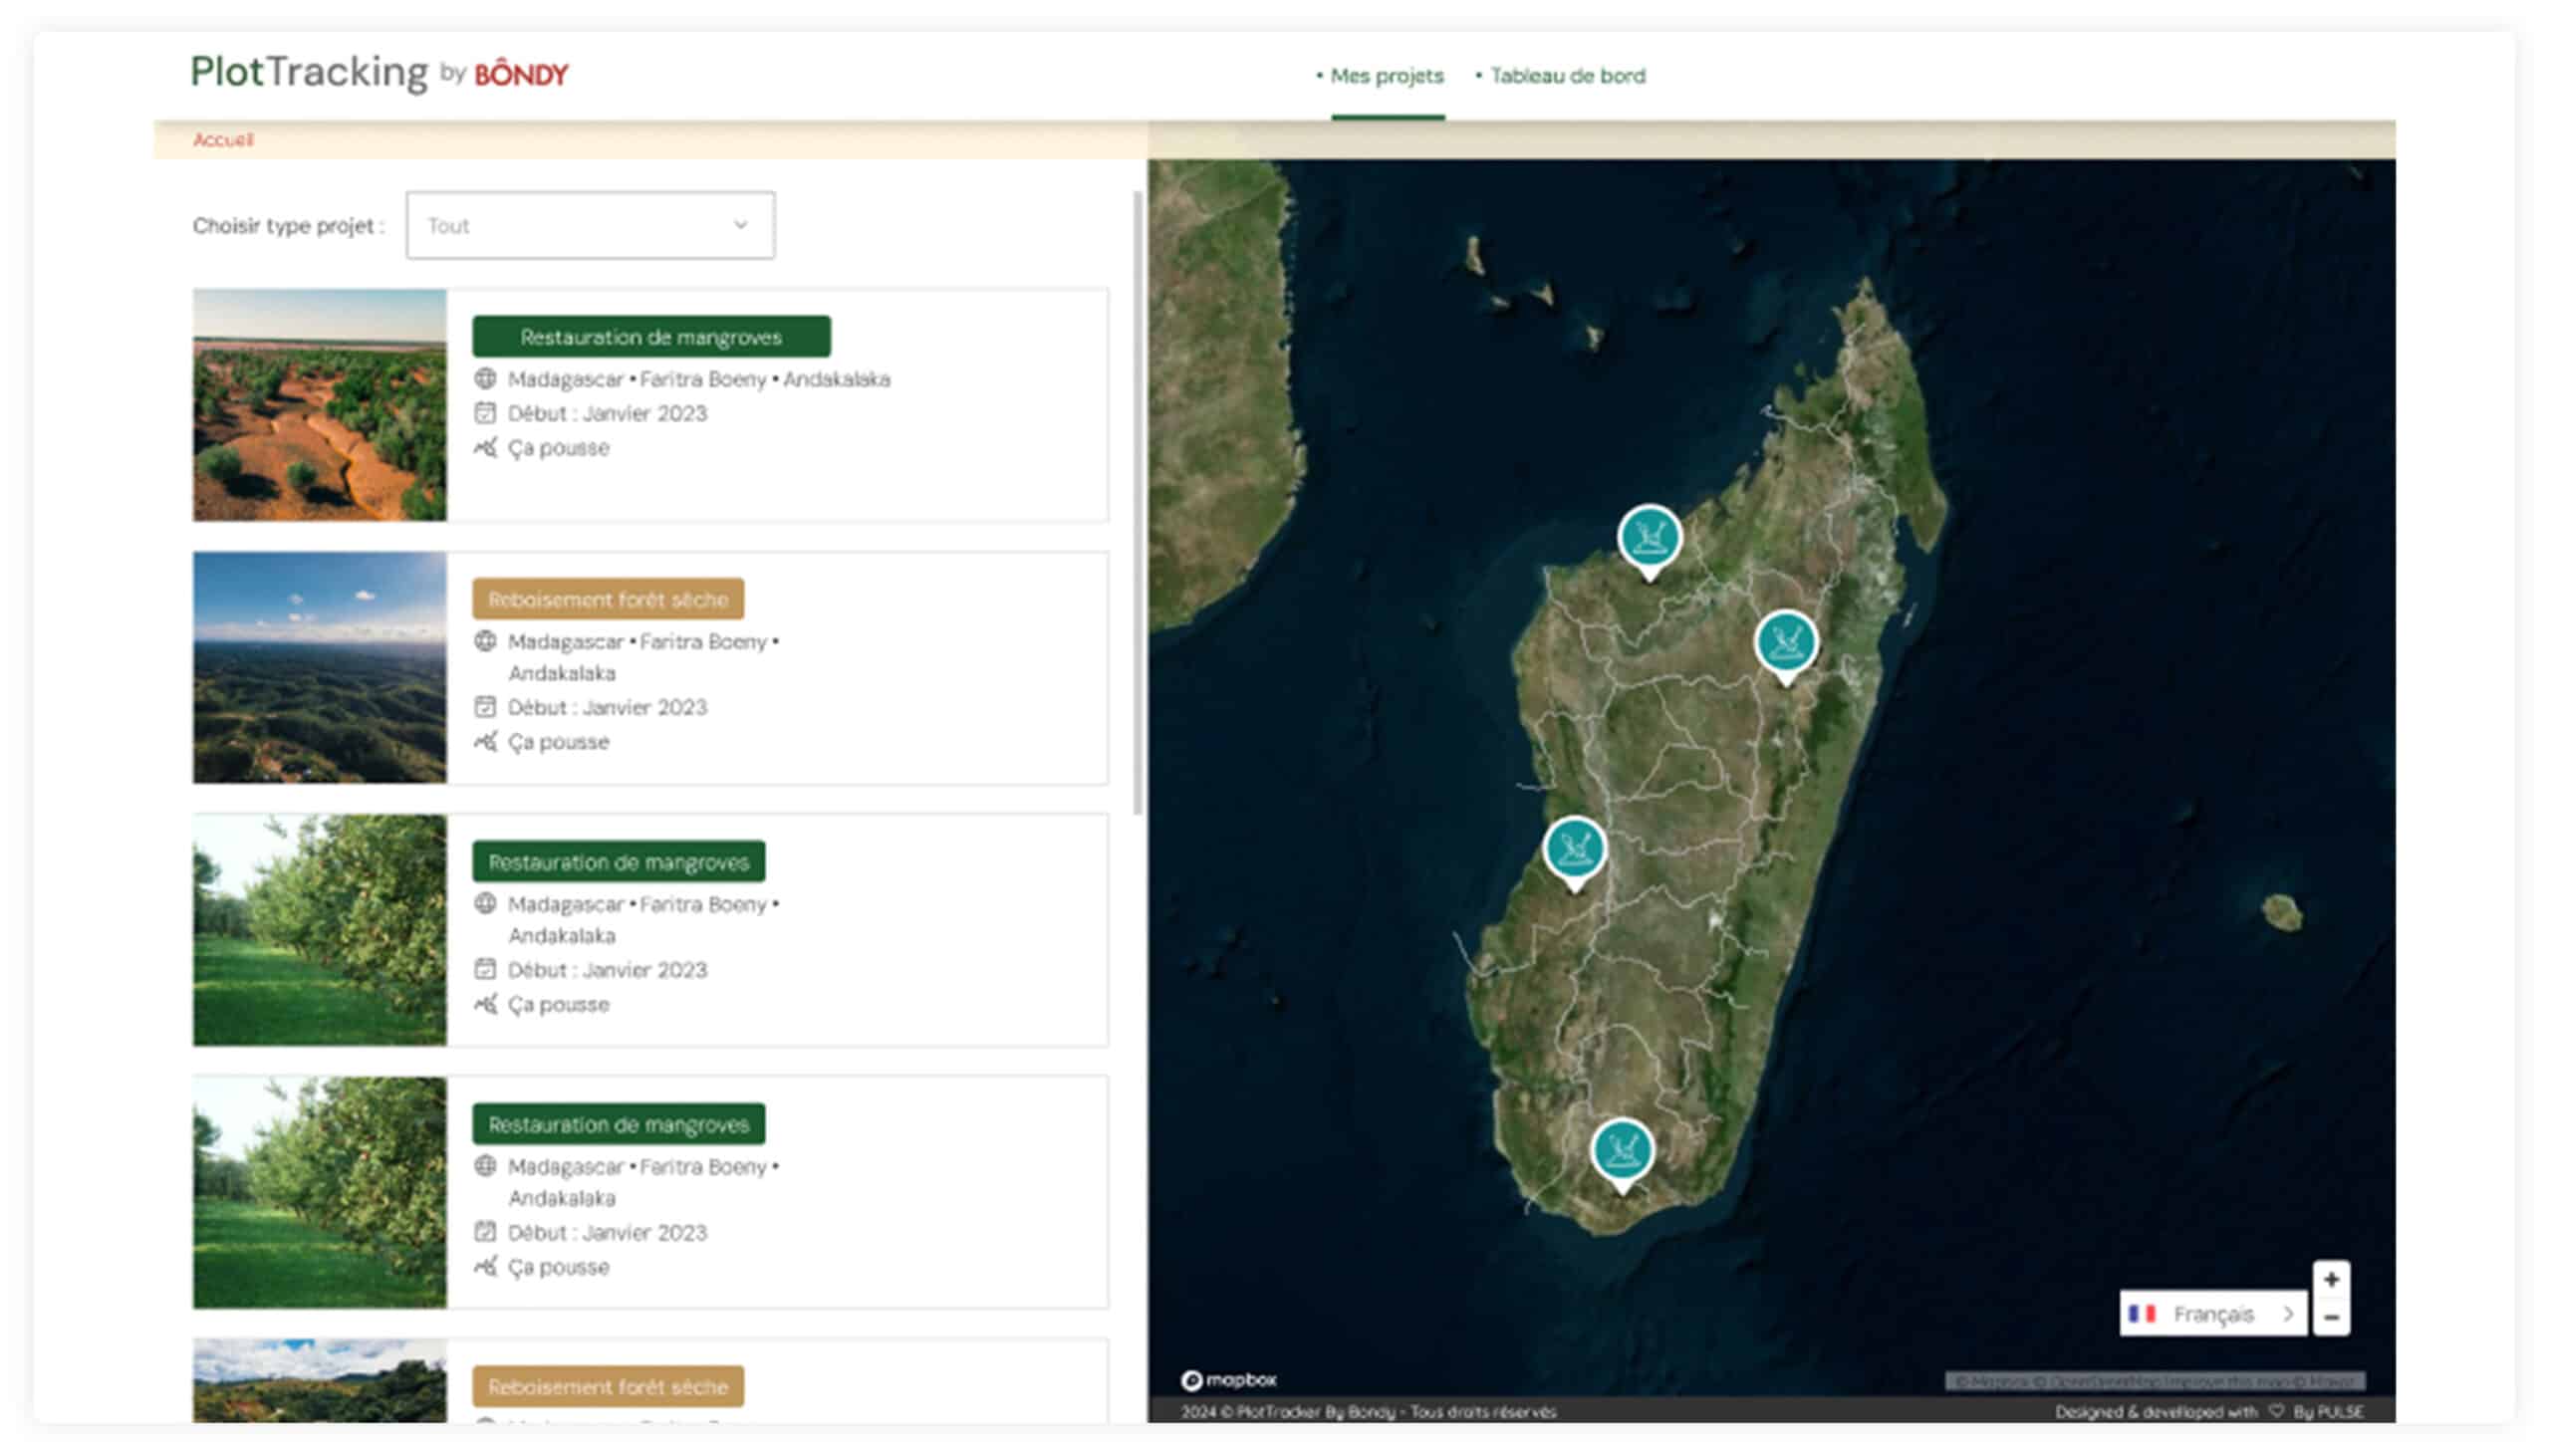Click the heart icon in footer
2550x1456 pixels.
click(x=2276, y=1411)
